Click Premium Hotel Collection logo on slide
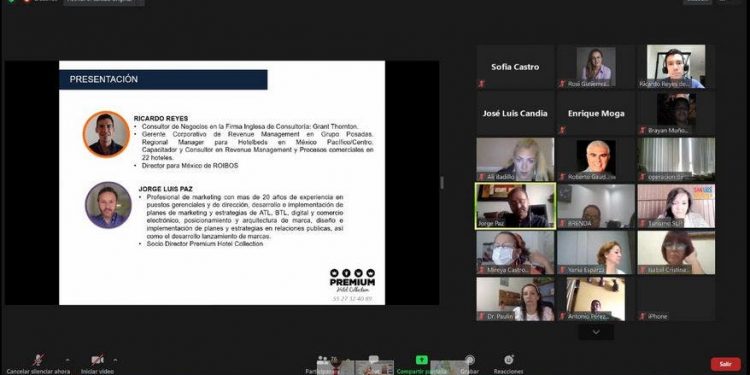The image size is (750, 375). tap(353, 281)
